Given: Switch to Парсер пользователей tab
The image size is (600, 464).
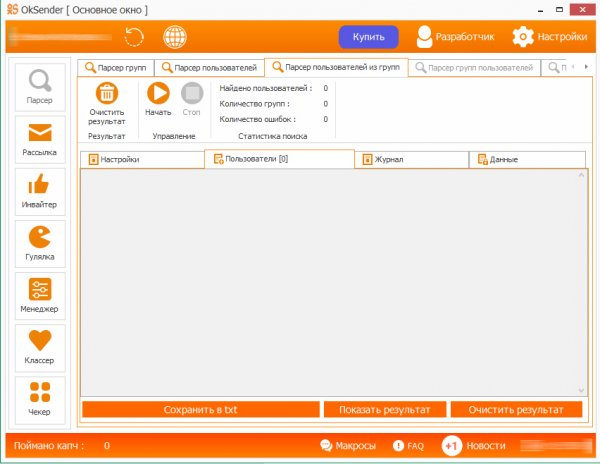Looking at the screenshot, I should (208, 68).
